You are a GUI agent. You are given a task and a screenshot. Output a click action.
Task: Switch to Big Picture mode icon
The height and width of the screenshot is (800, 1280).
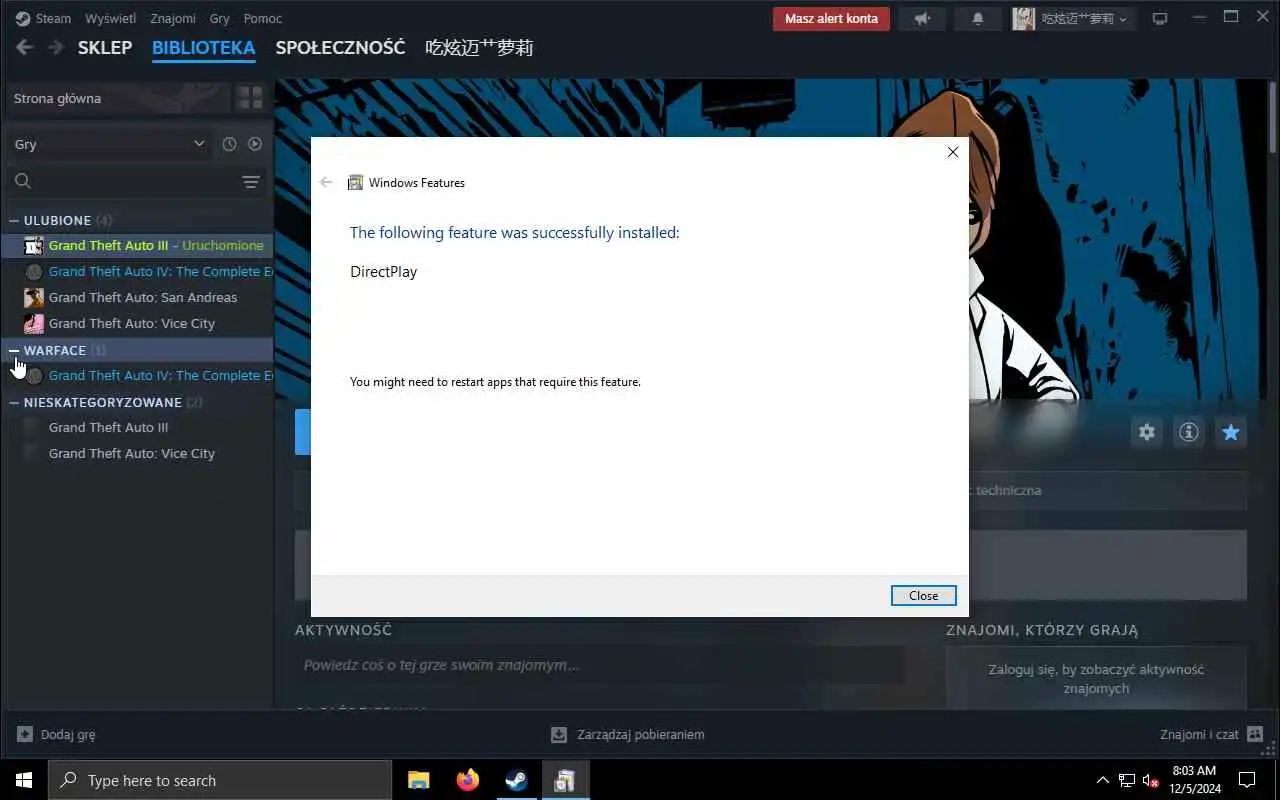point(1160,18)
